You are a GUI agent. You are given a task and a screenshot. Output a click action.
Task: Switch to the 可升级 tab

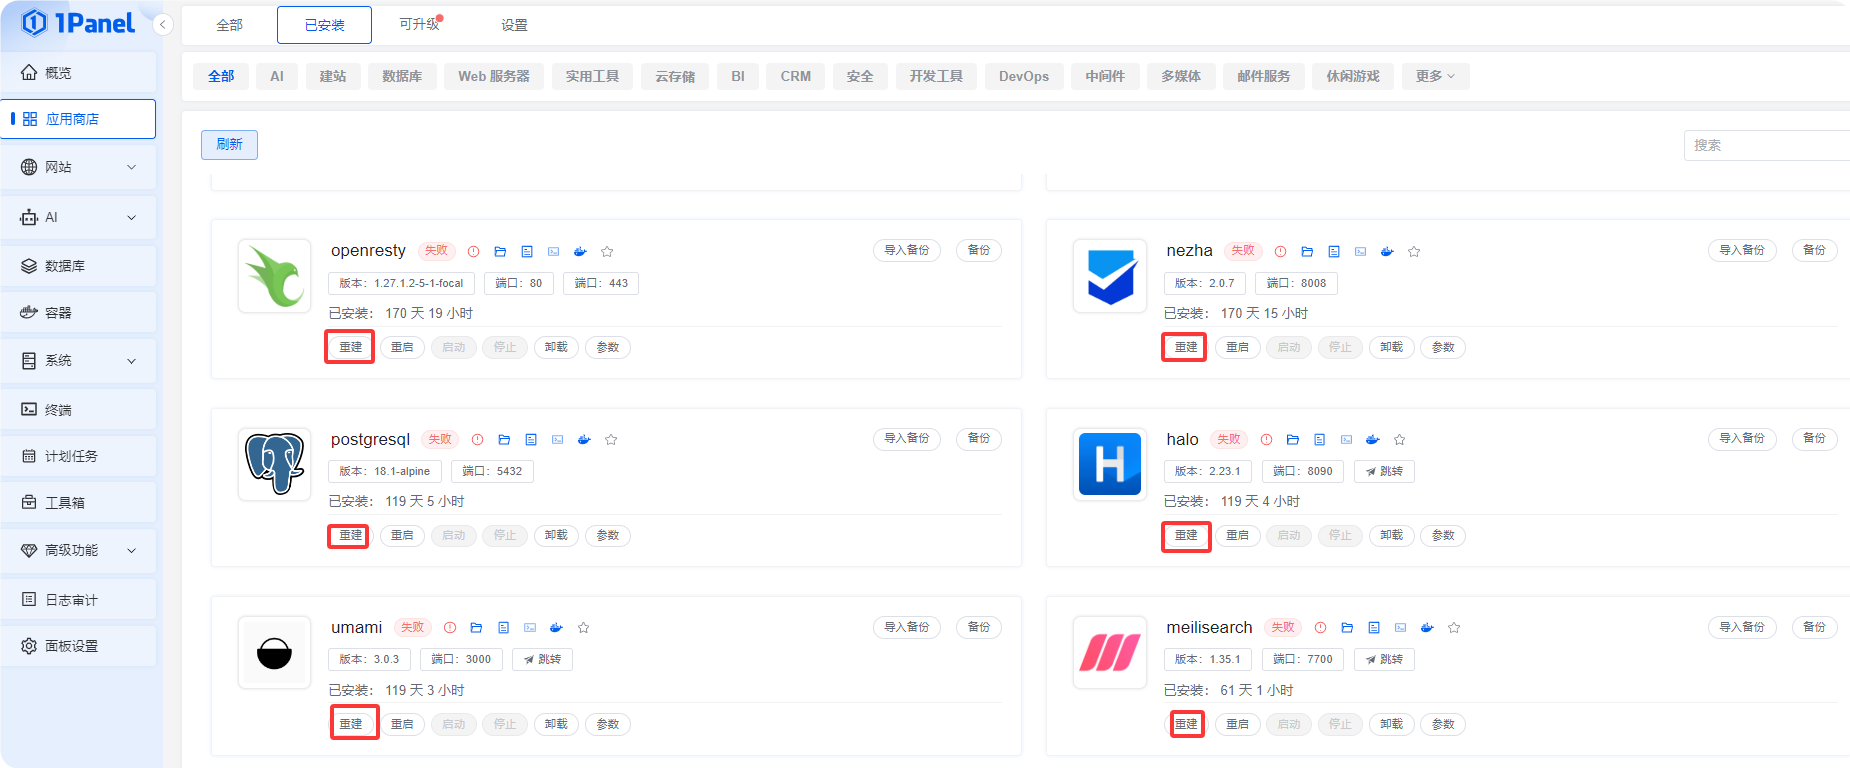[x=419, y=24]
